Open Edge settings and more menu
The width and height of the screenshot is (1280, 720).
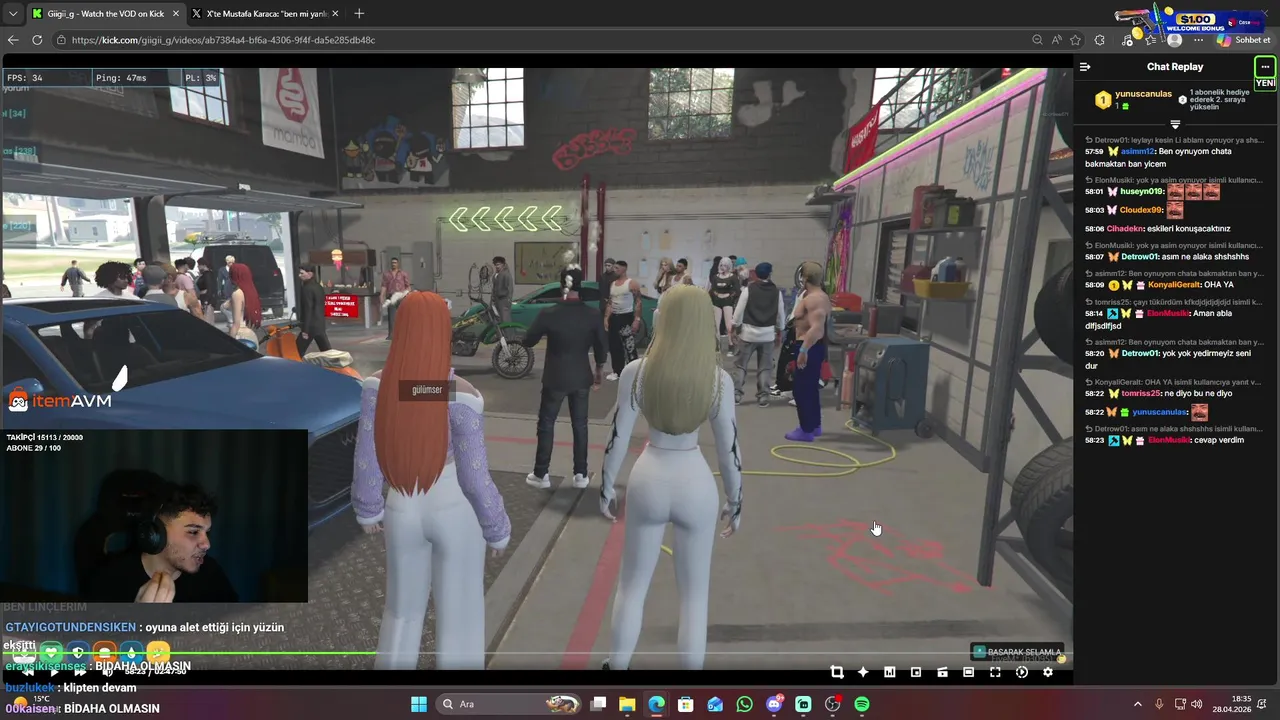1198,40
